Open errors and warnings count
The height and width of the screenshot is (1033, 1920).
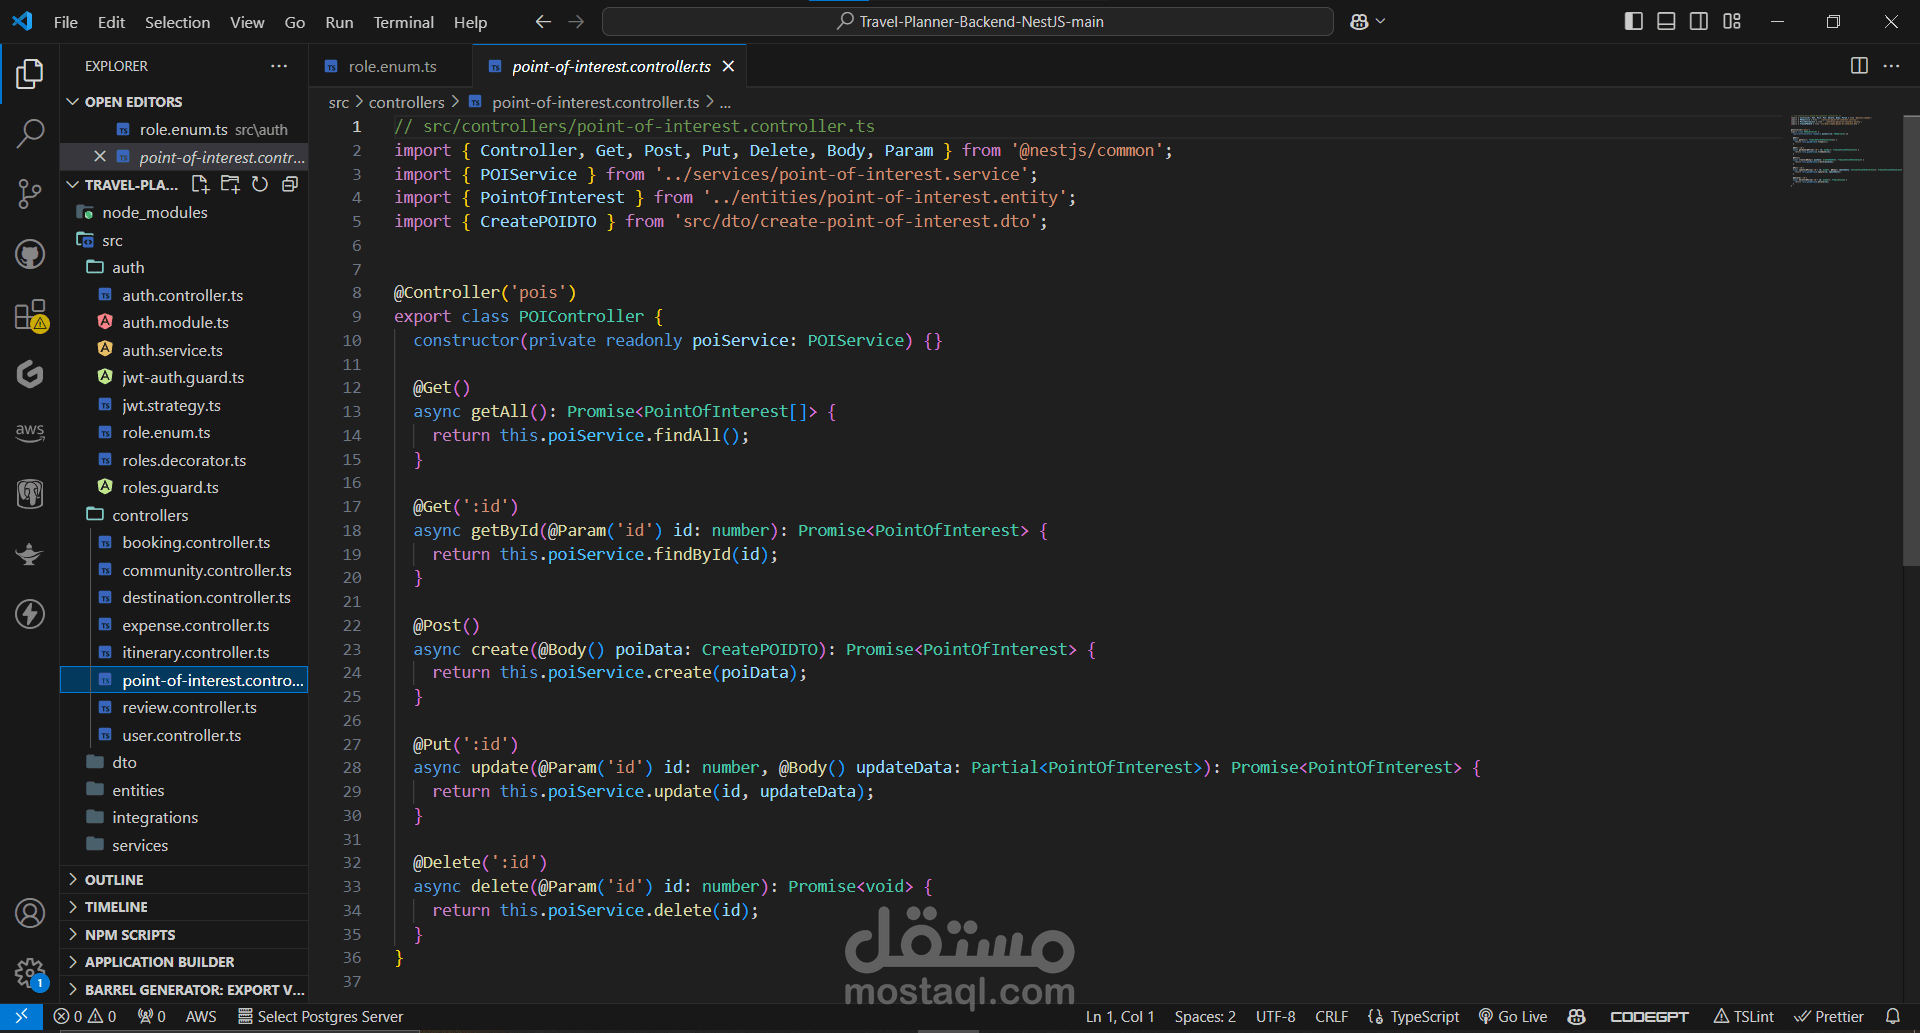click(85, 1016)
